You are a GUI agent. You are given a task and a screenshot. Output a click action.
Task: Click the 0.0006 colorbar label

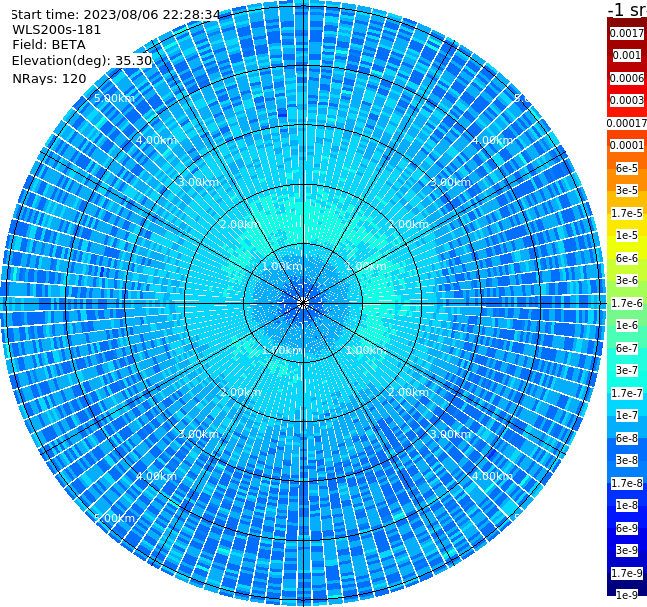tap(627, 78)
